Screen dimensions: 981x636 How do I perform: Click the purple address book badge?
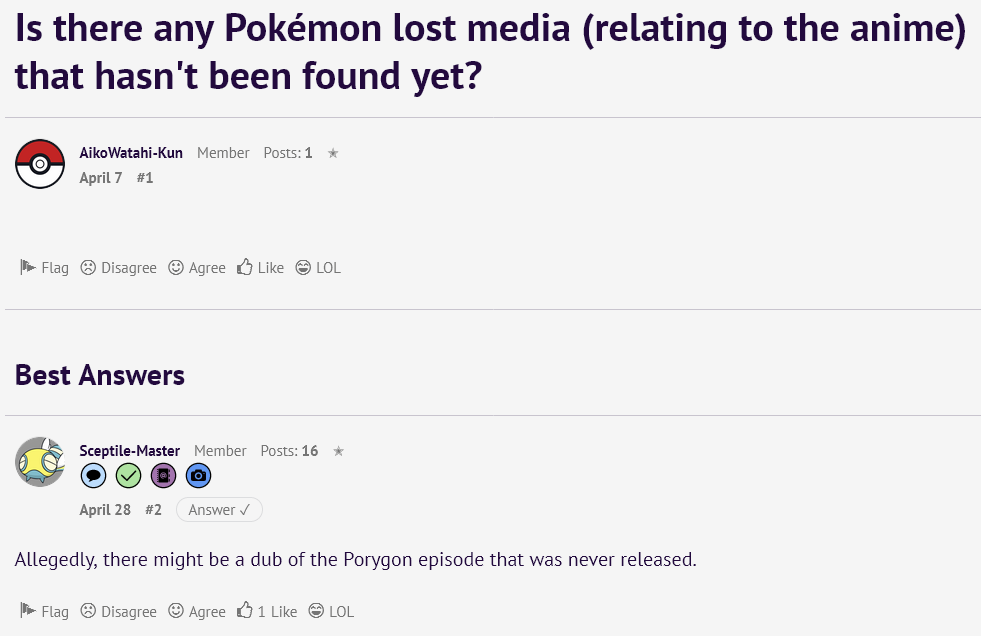[x=163, y=476]
